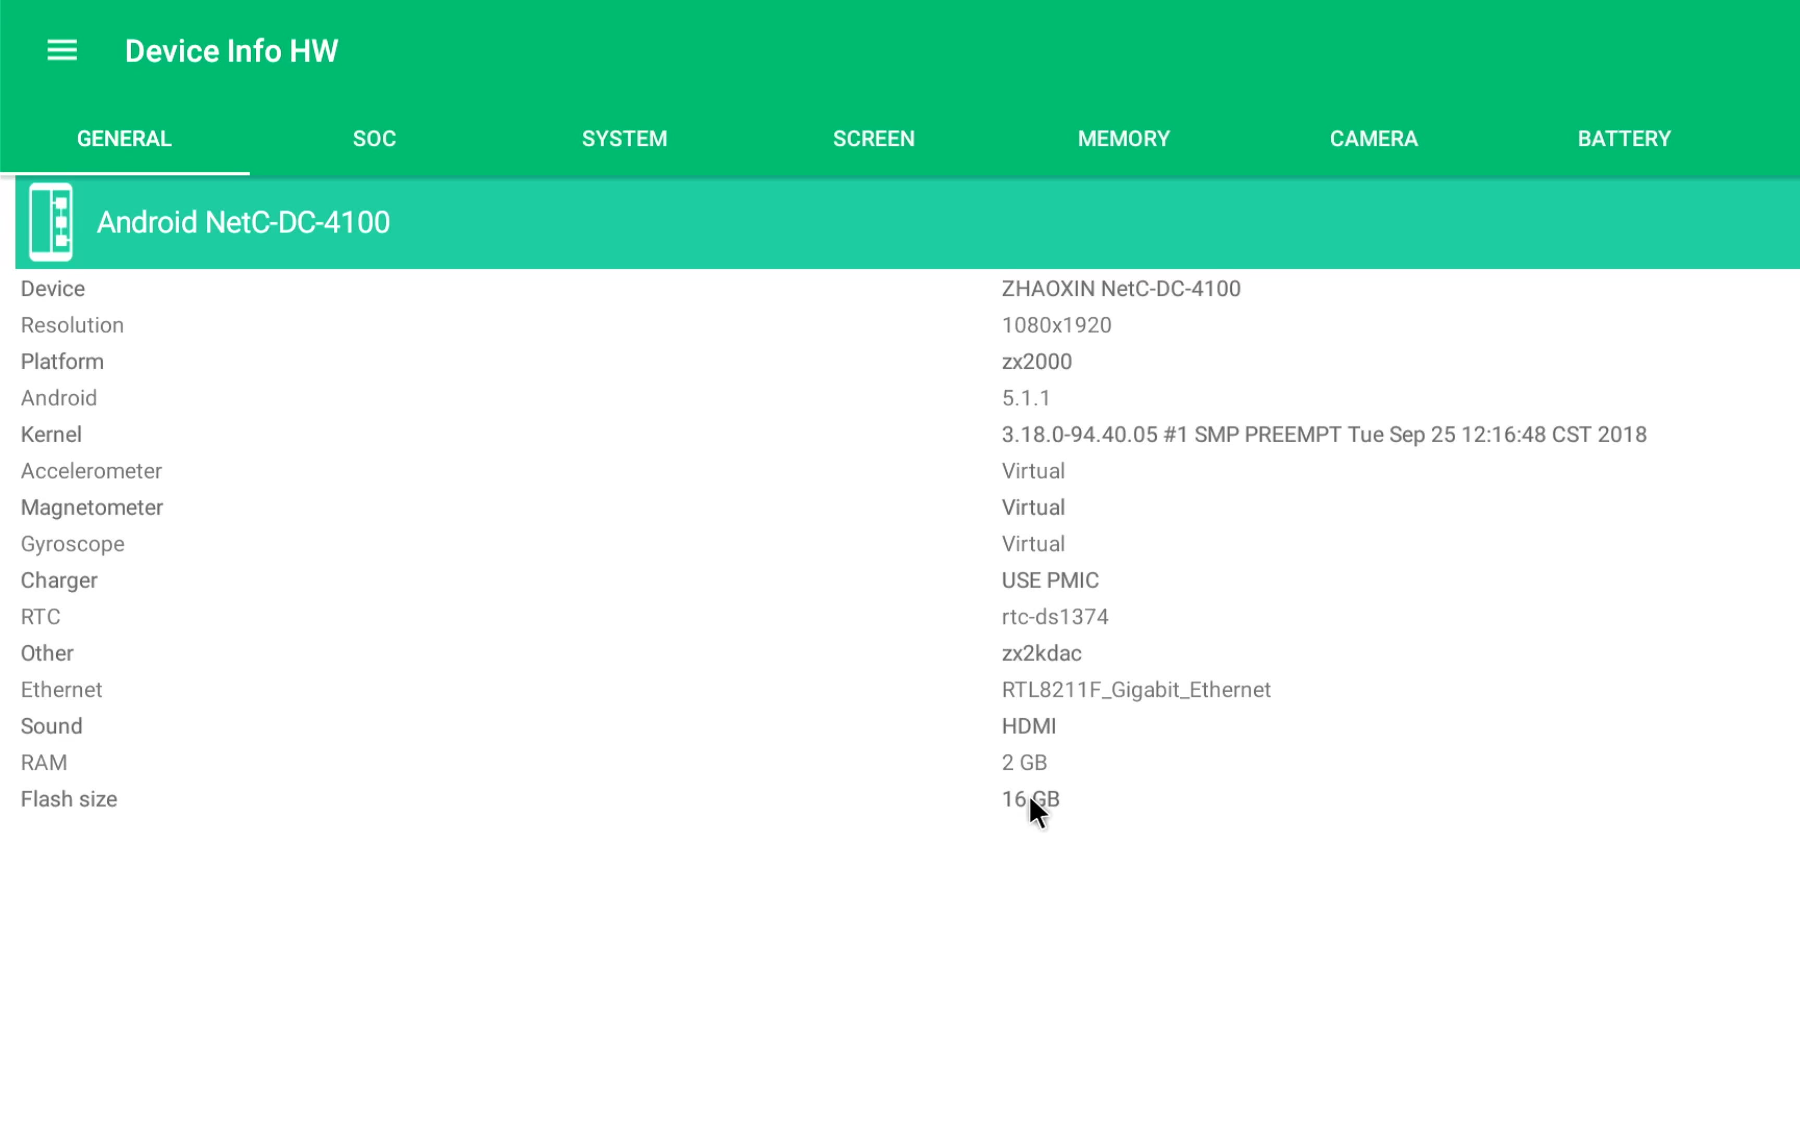Image resolution: width=1800 pixels, height=1125 pixels.
Task: Open the SYSTEM tab
Action: tap(625, 139)
